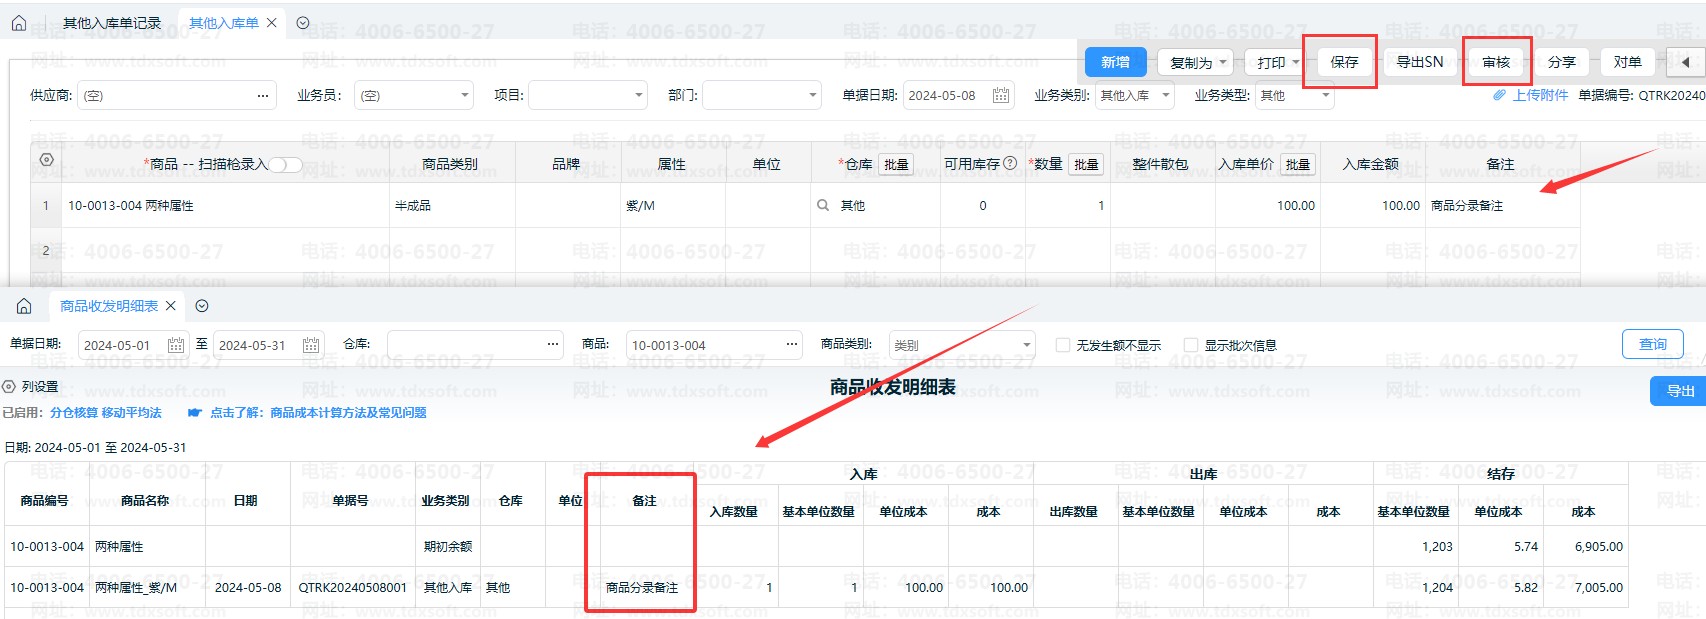Click the 上传附件 paperclip icon
The image size is (1706, 619).
click(1499, 95)
